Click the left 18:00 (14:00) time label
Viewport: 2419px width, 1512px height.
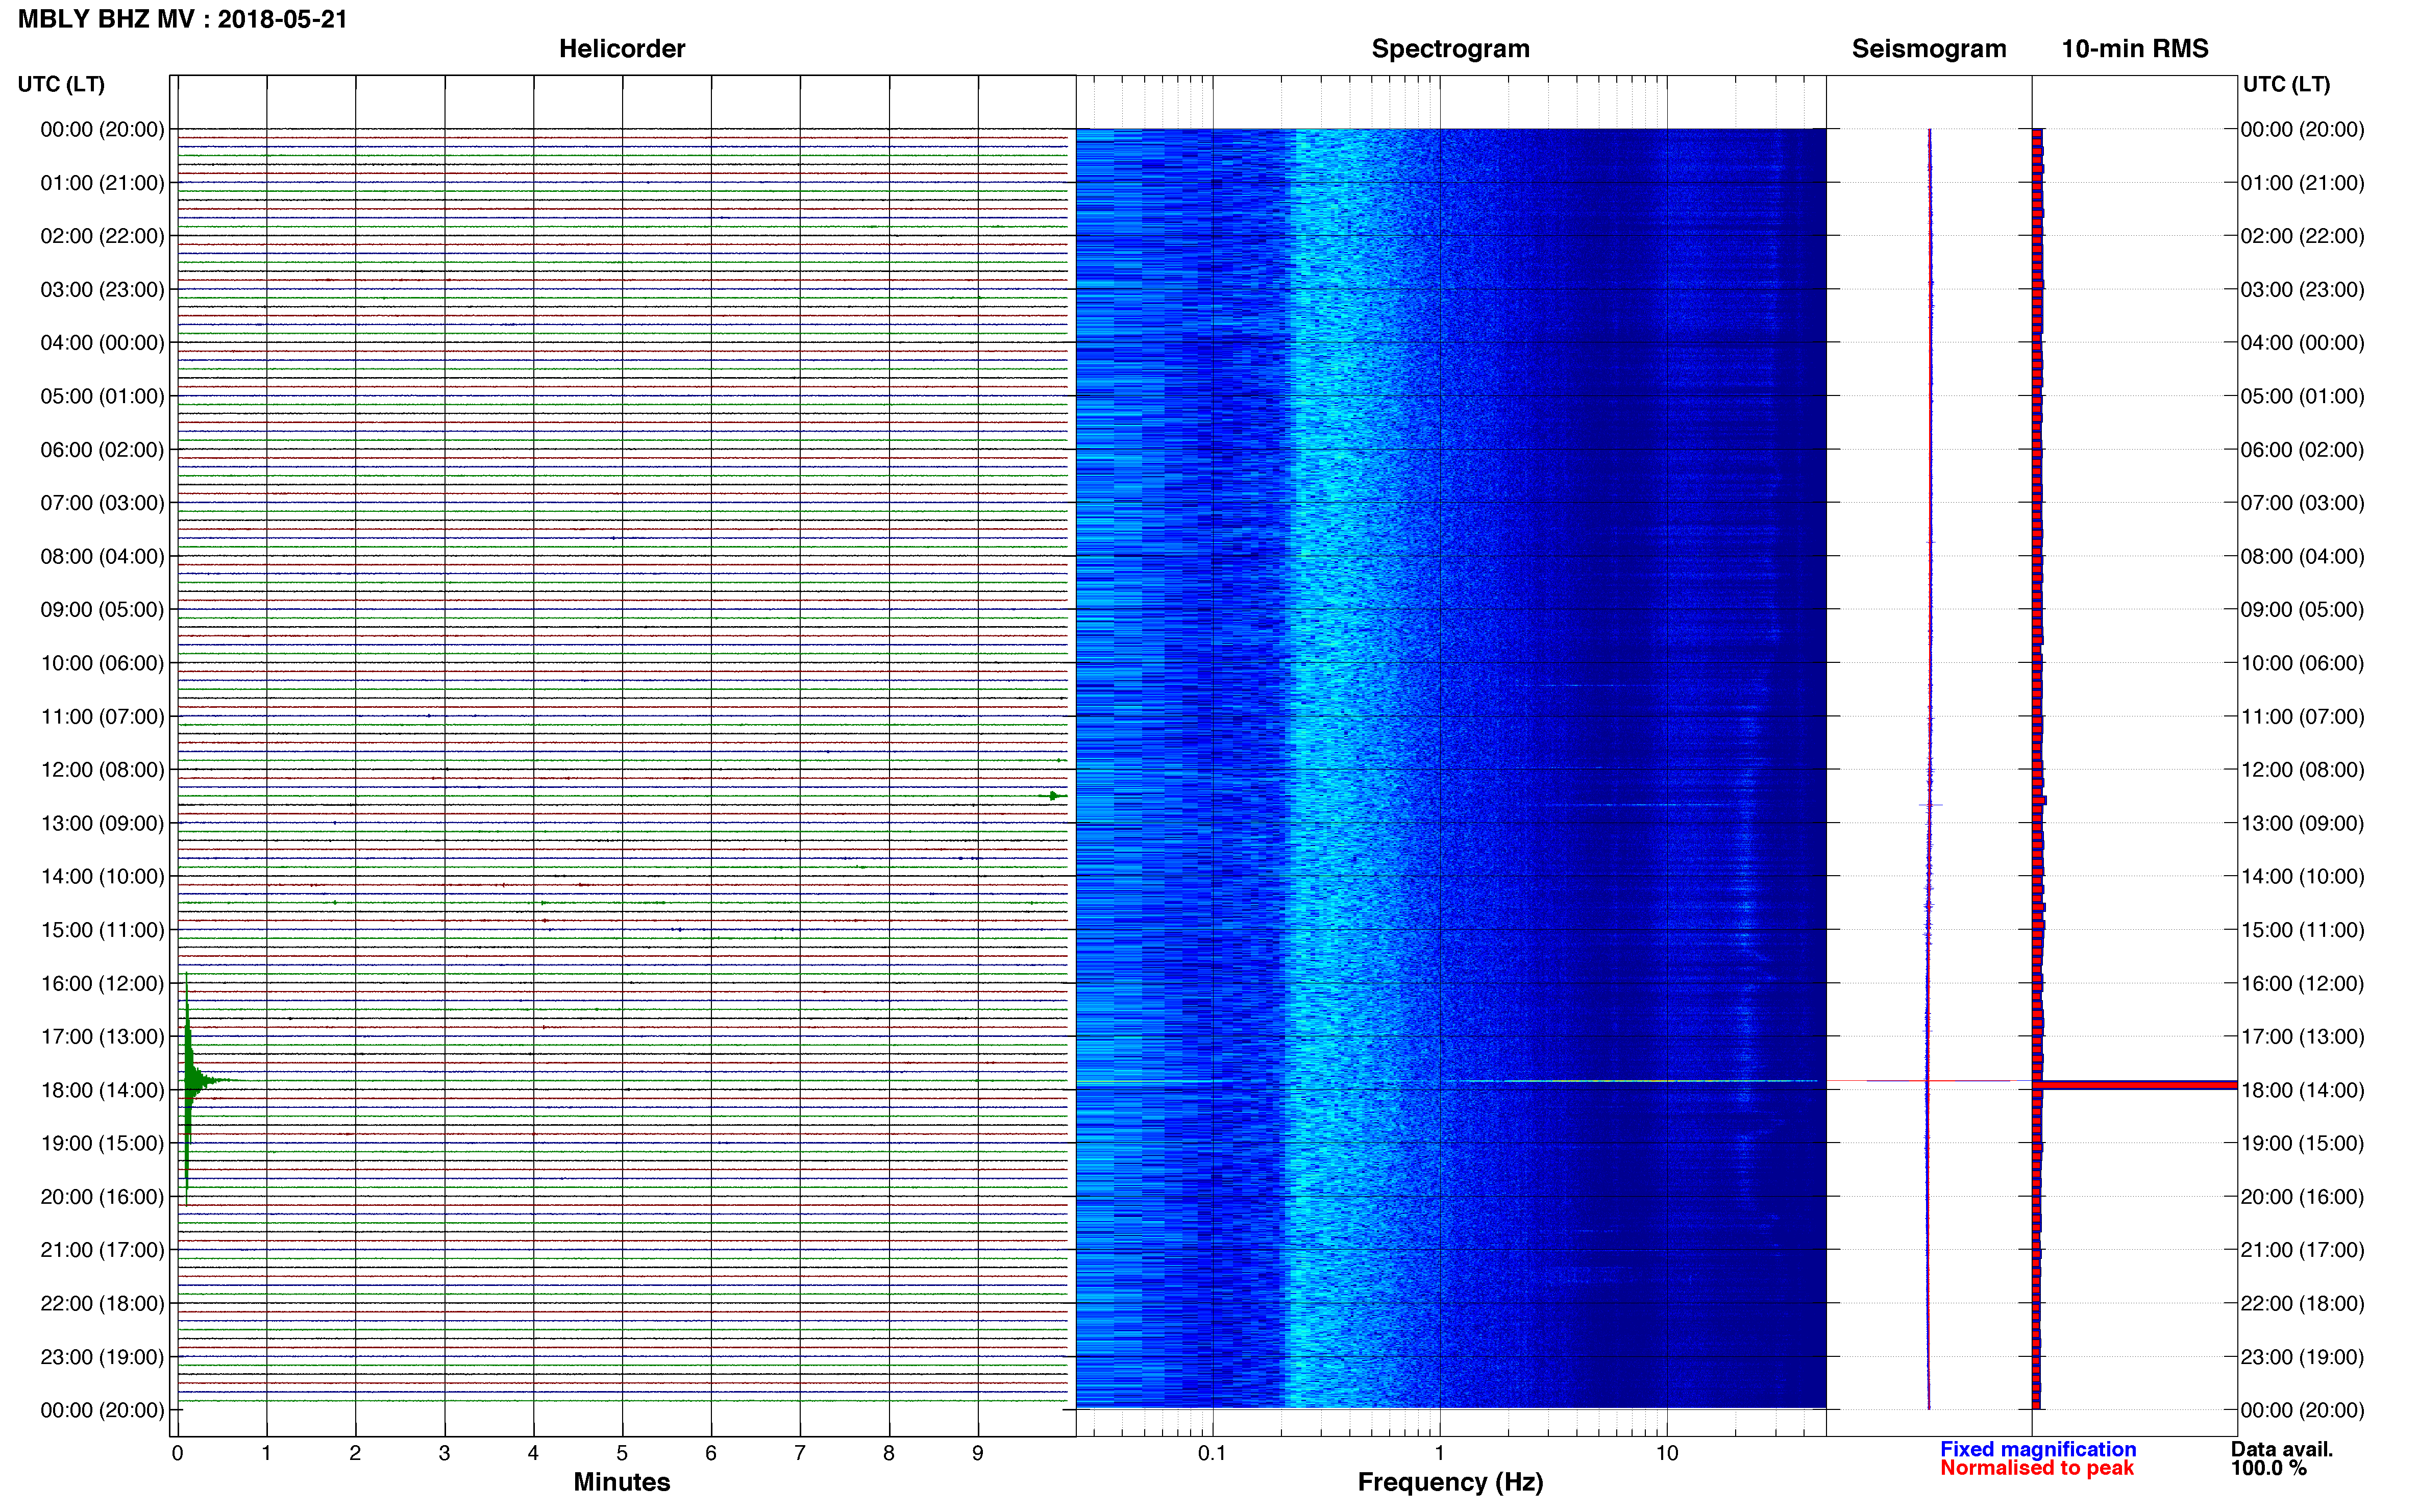[102, 1090]
